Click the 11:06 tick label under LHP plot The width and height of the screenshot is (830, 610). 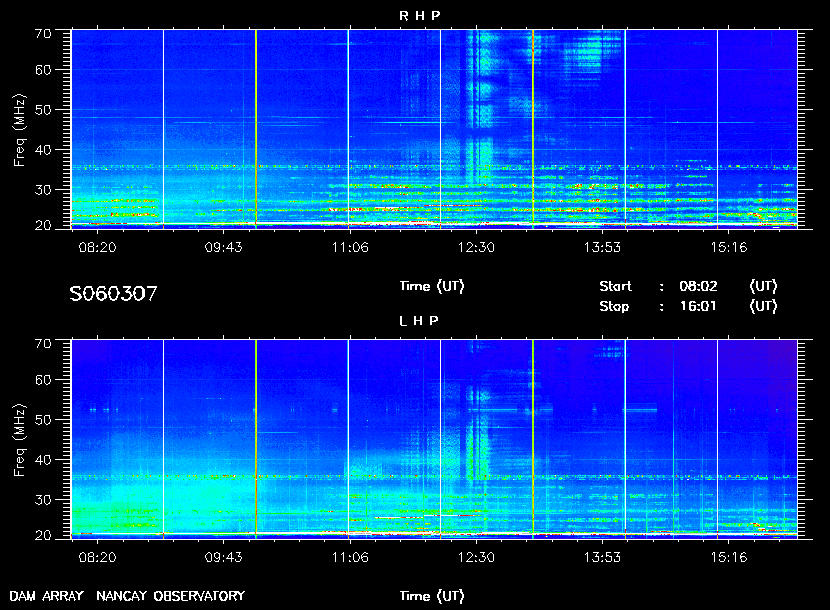[350, 558]
